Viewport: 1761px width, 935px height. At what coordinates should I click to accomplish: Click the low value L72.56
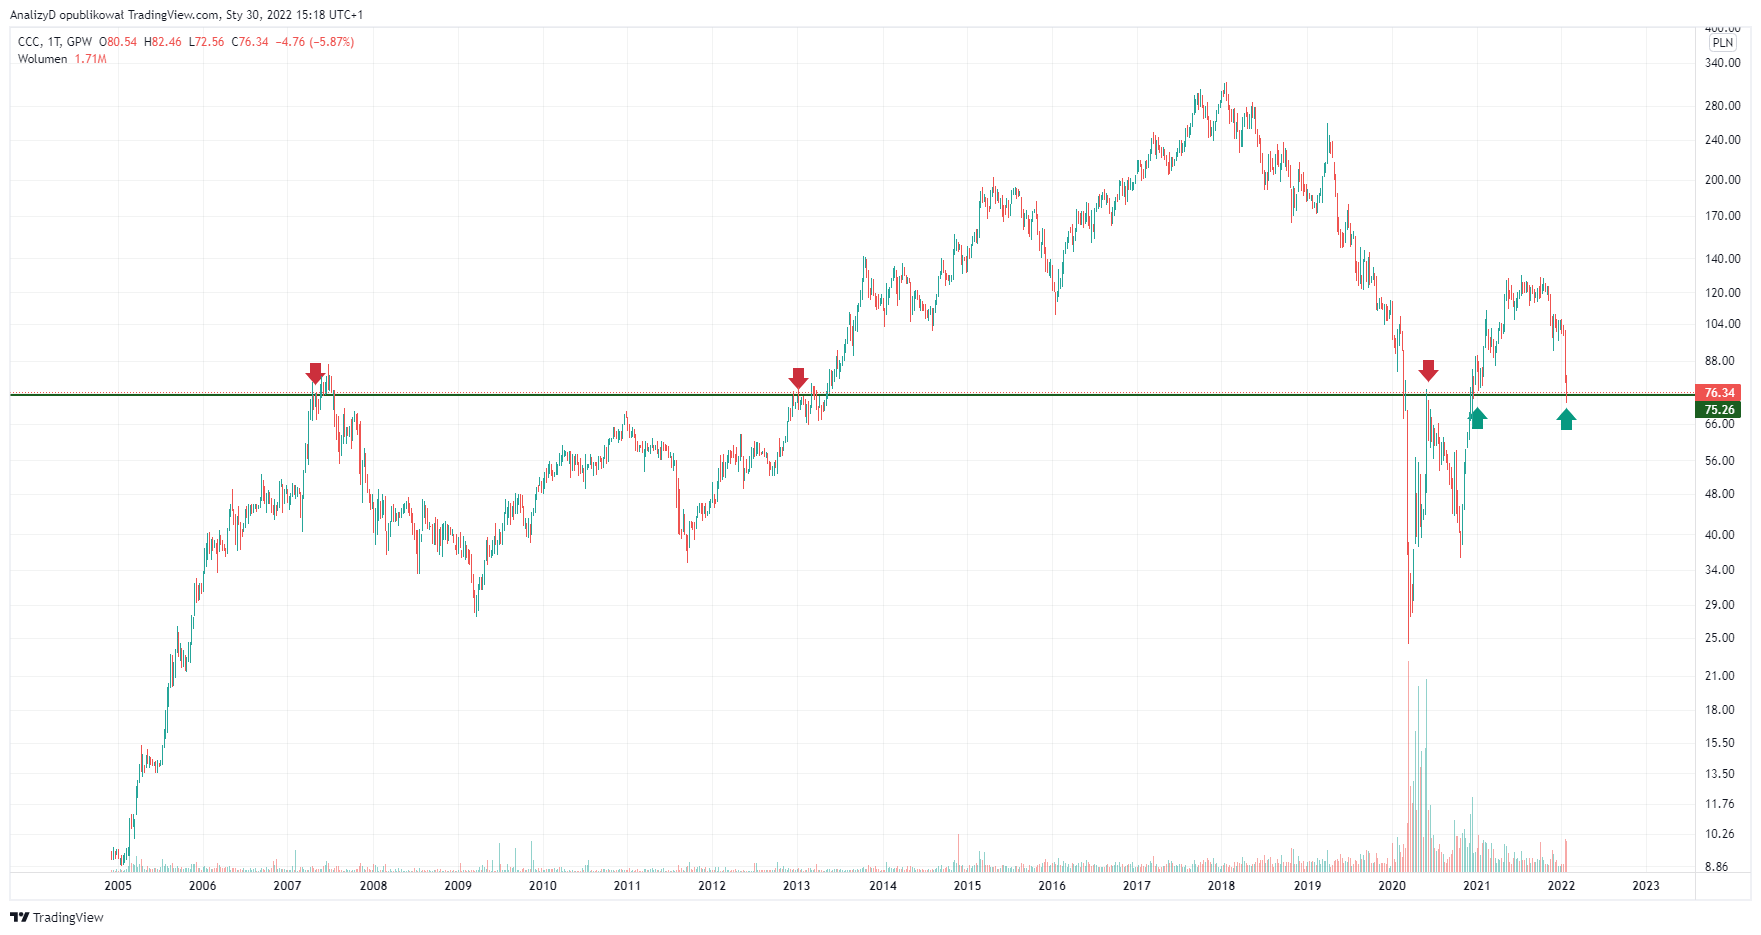tap(207, 42)
